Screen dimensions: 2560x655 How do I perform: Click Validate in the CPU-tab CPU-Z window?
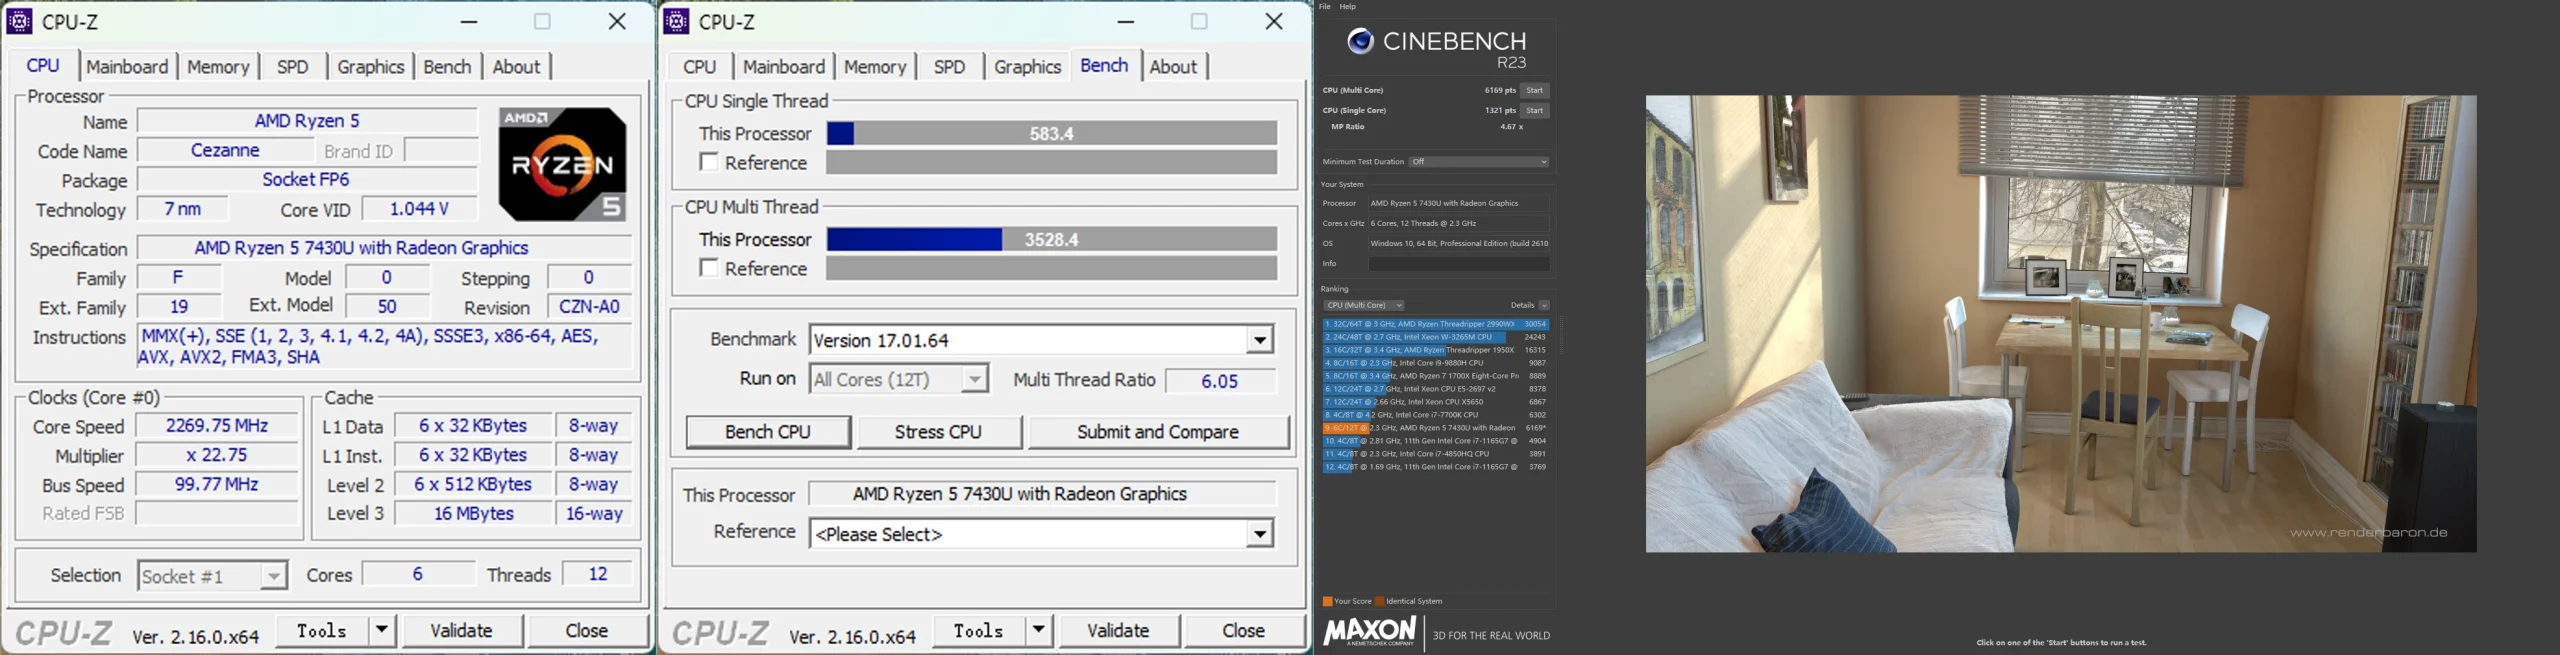(x=461, y=630)
